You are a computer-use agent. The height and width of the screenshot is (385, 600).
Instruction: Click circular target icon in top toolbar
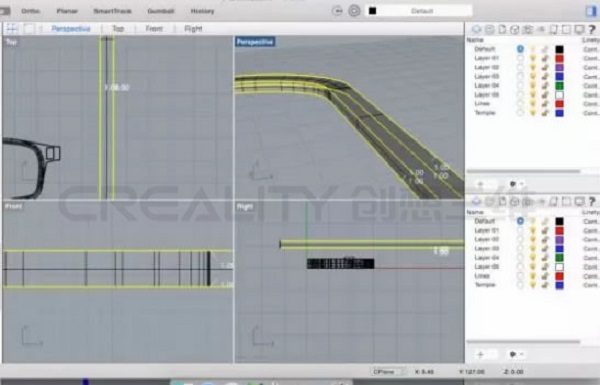pos(354,11)
